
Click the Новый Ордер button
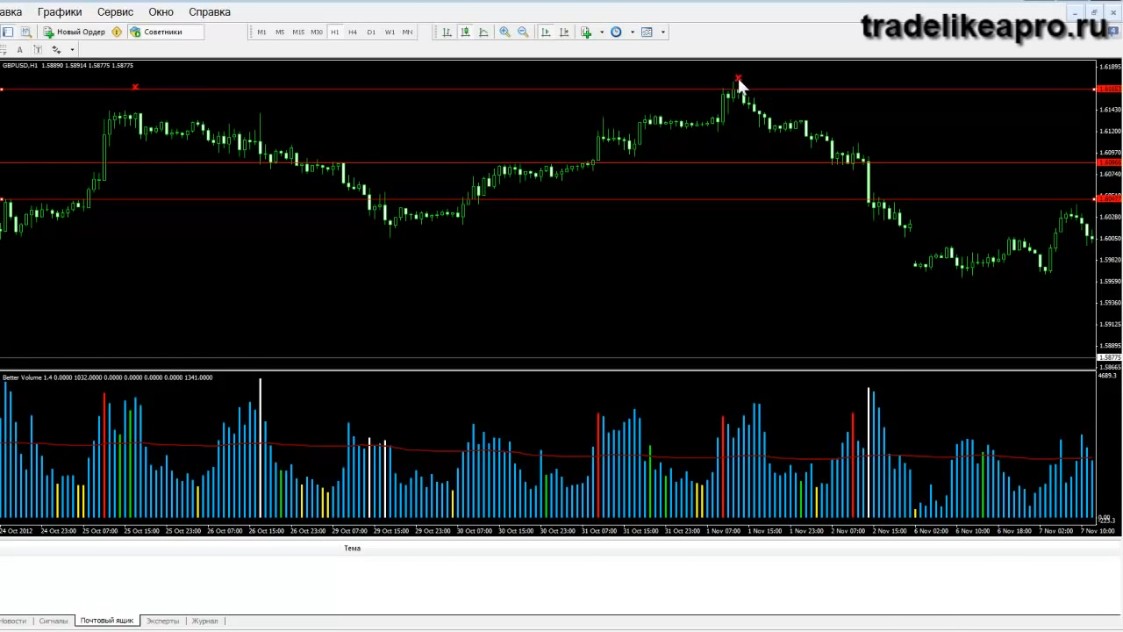coord(74,32)
